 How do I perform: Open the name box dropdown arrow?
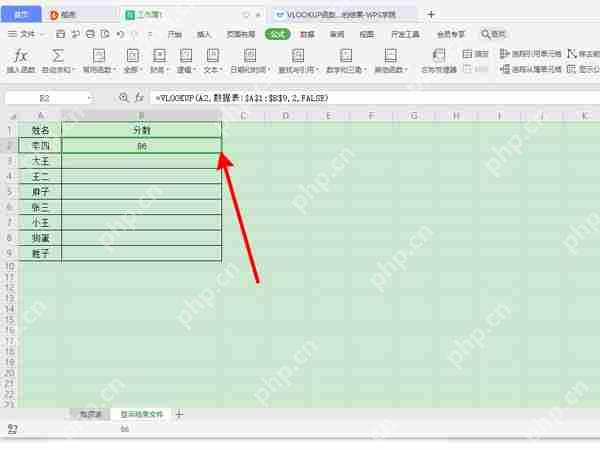click(89, 98)
